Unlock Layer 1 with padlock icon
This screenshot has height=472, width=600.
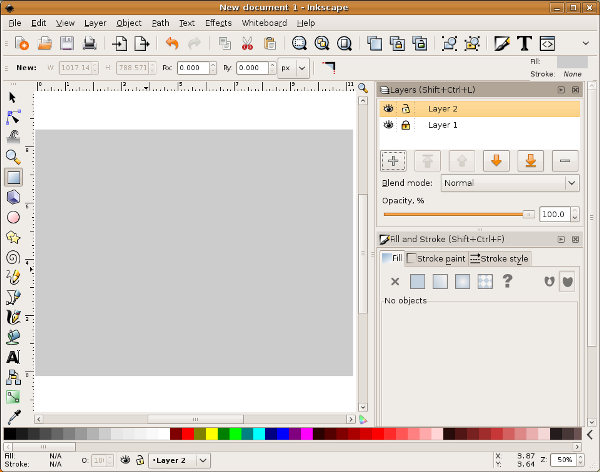(406, 125)
